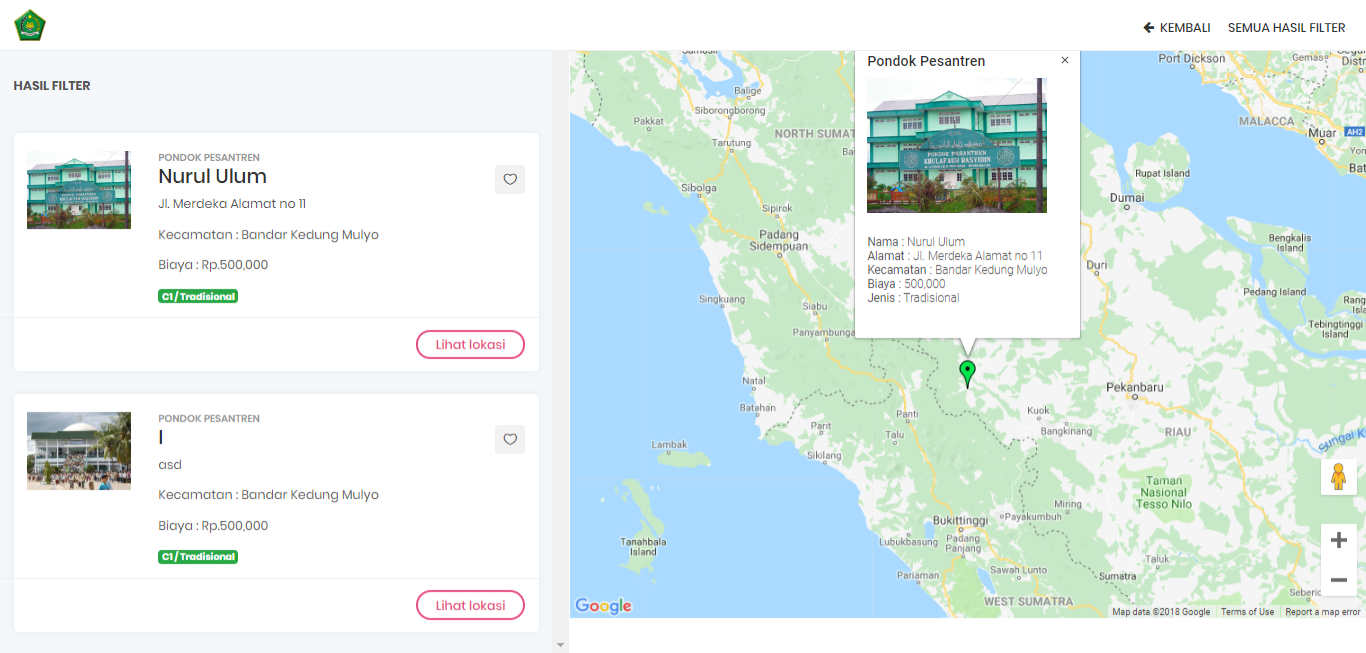Zoom in the map with plus button
1366x653 pixels.
click(1339, 541)
